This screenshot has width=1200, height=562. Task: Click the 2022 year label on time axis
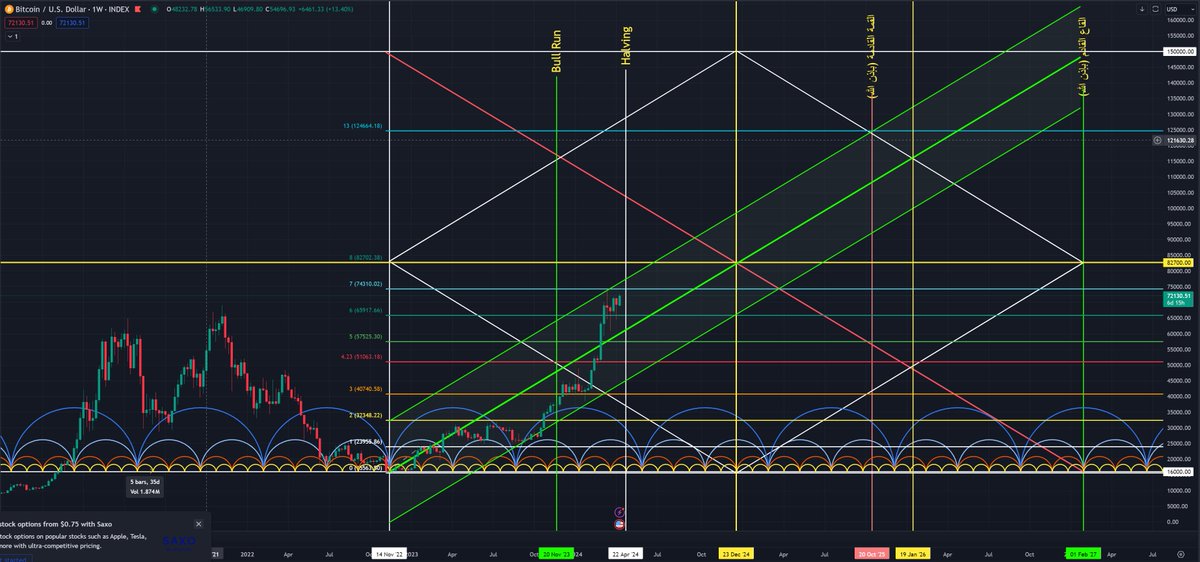click(248, 553)
